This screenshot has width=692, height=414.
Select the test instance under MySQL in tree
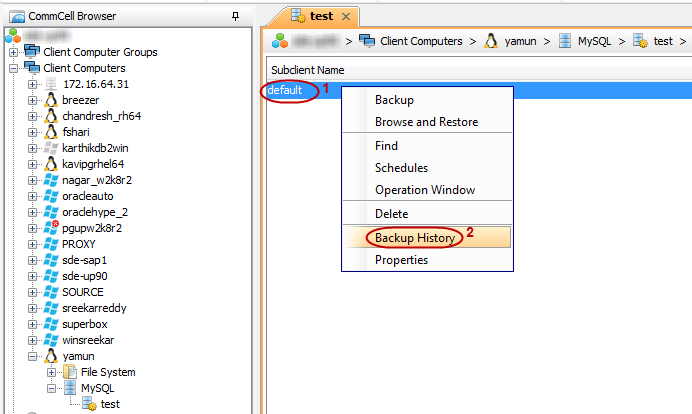[110, 404]
